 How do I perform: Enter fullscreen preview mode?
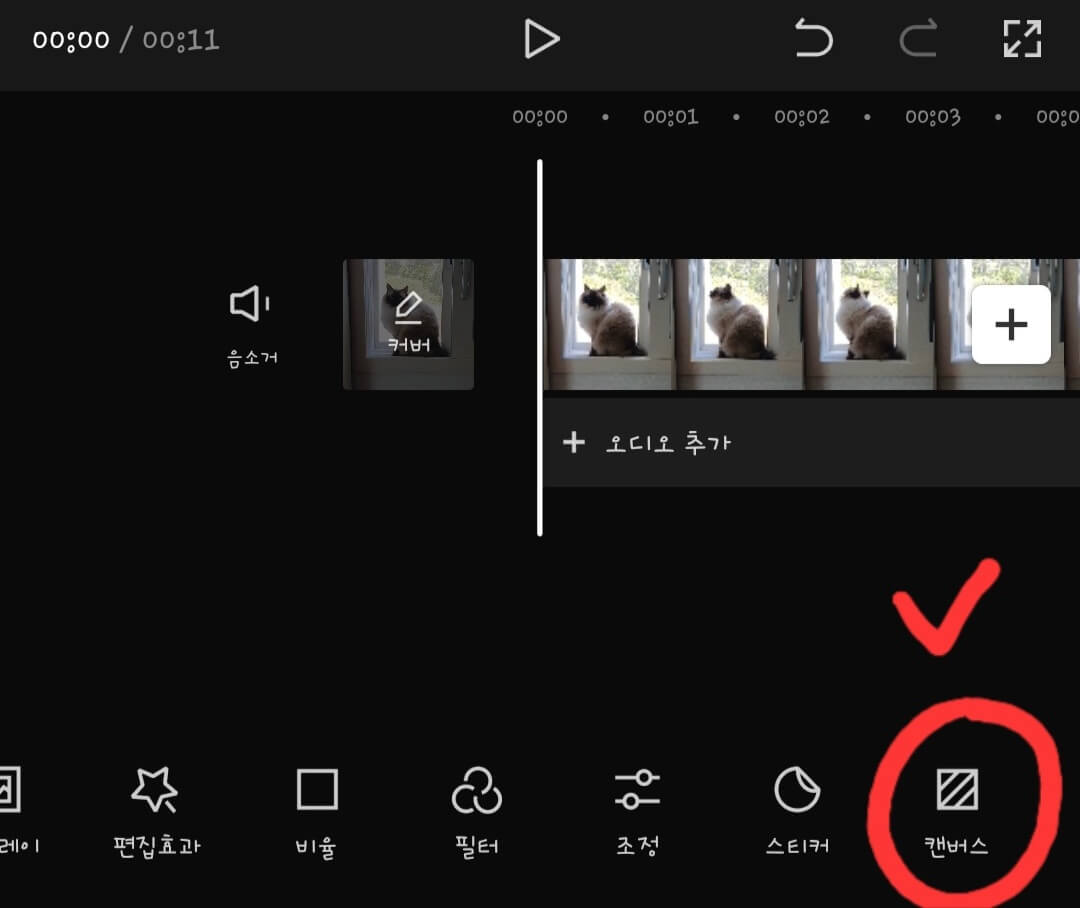click(x=1022, y=39)
